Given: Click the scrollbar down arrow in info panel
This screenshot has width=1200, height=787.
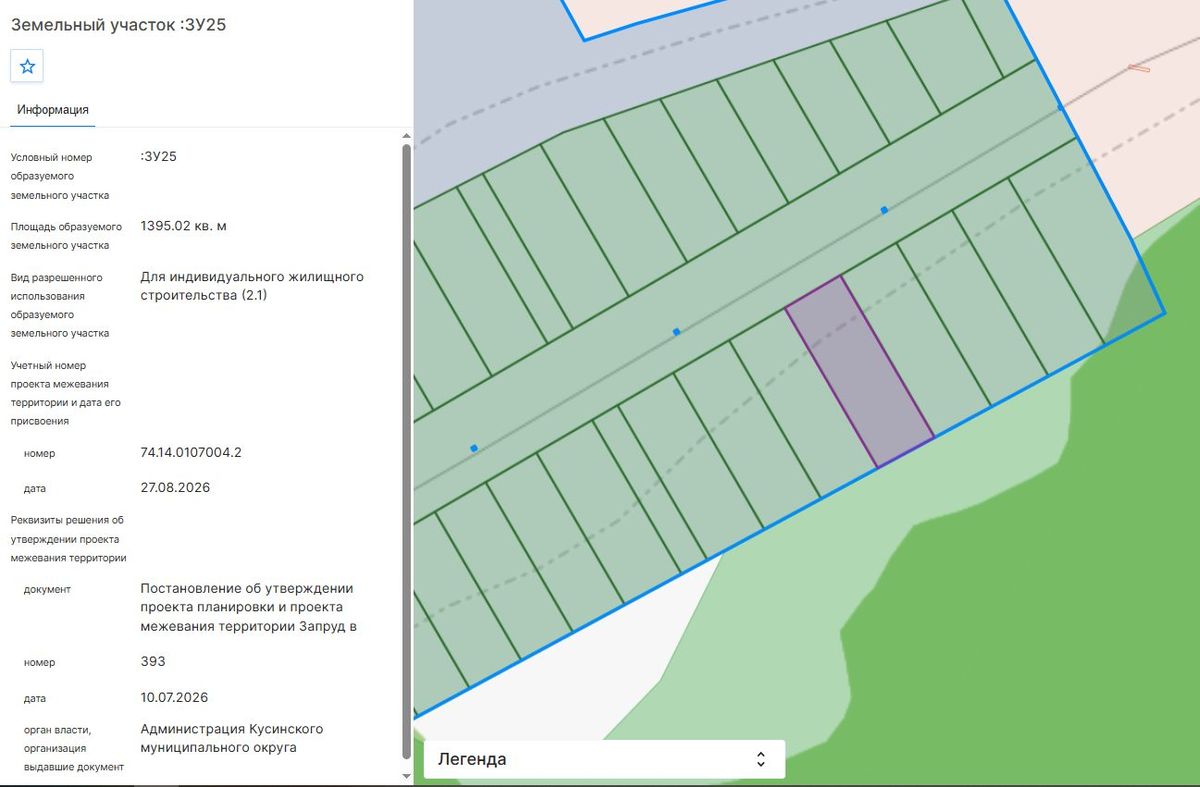Looking at the screenshot, I should coord(406,776).
